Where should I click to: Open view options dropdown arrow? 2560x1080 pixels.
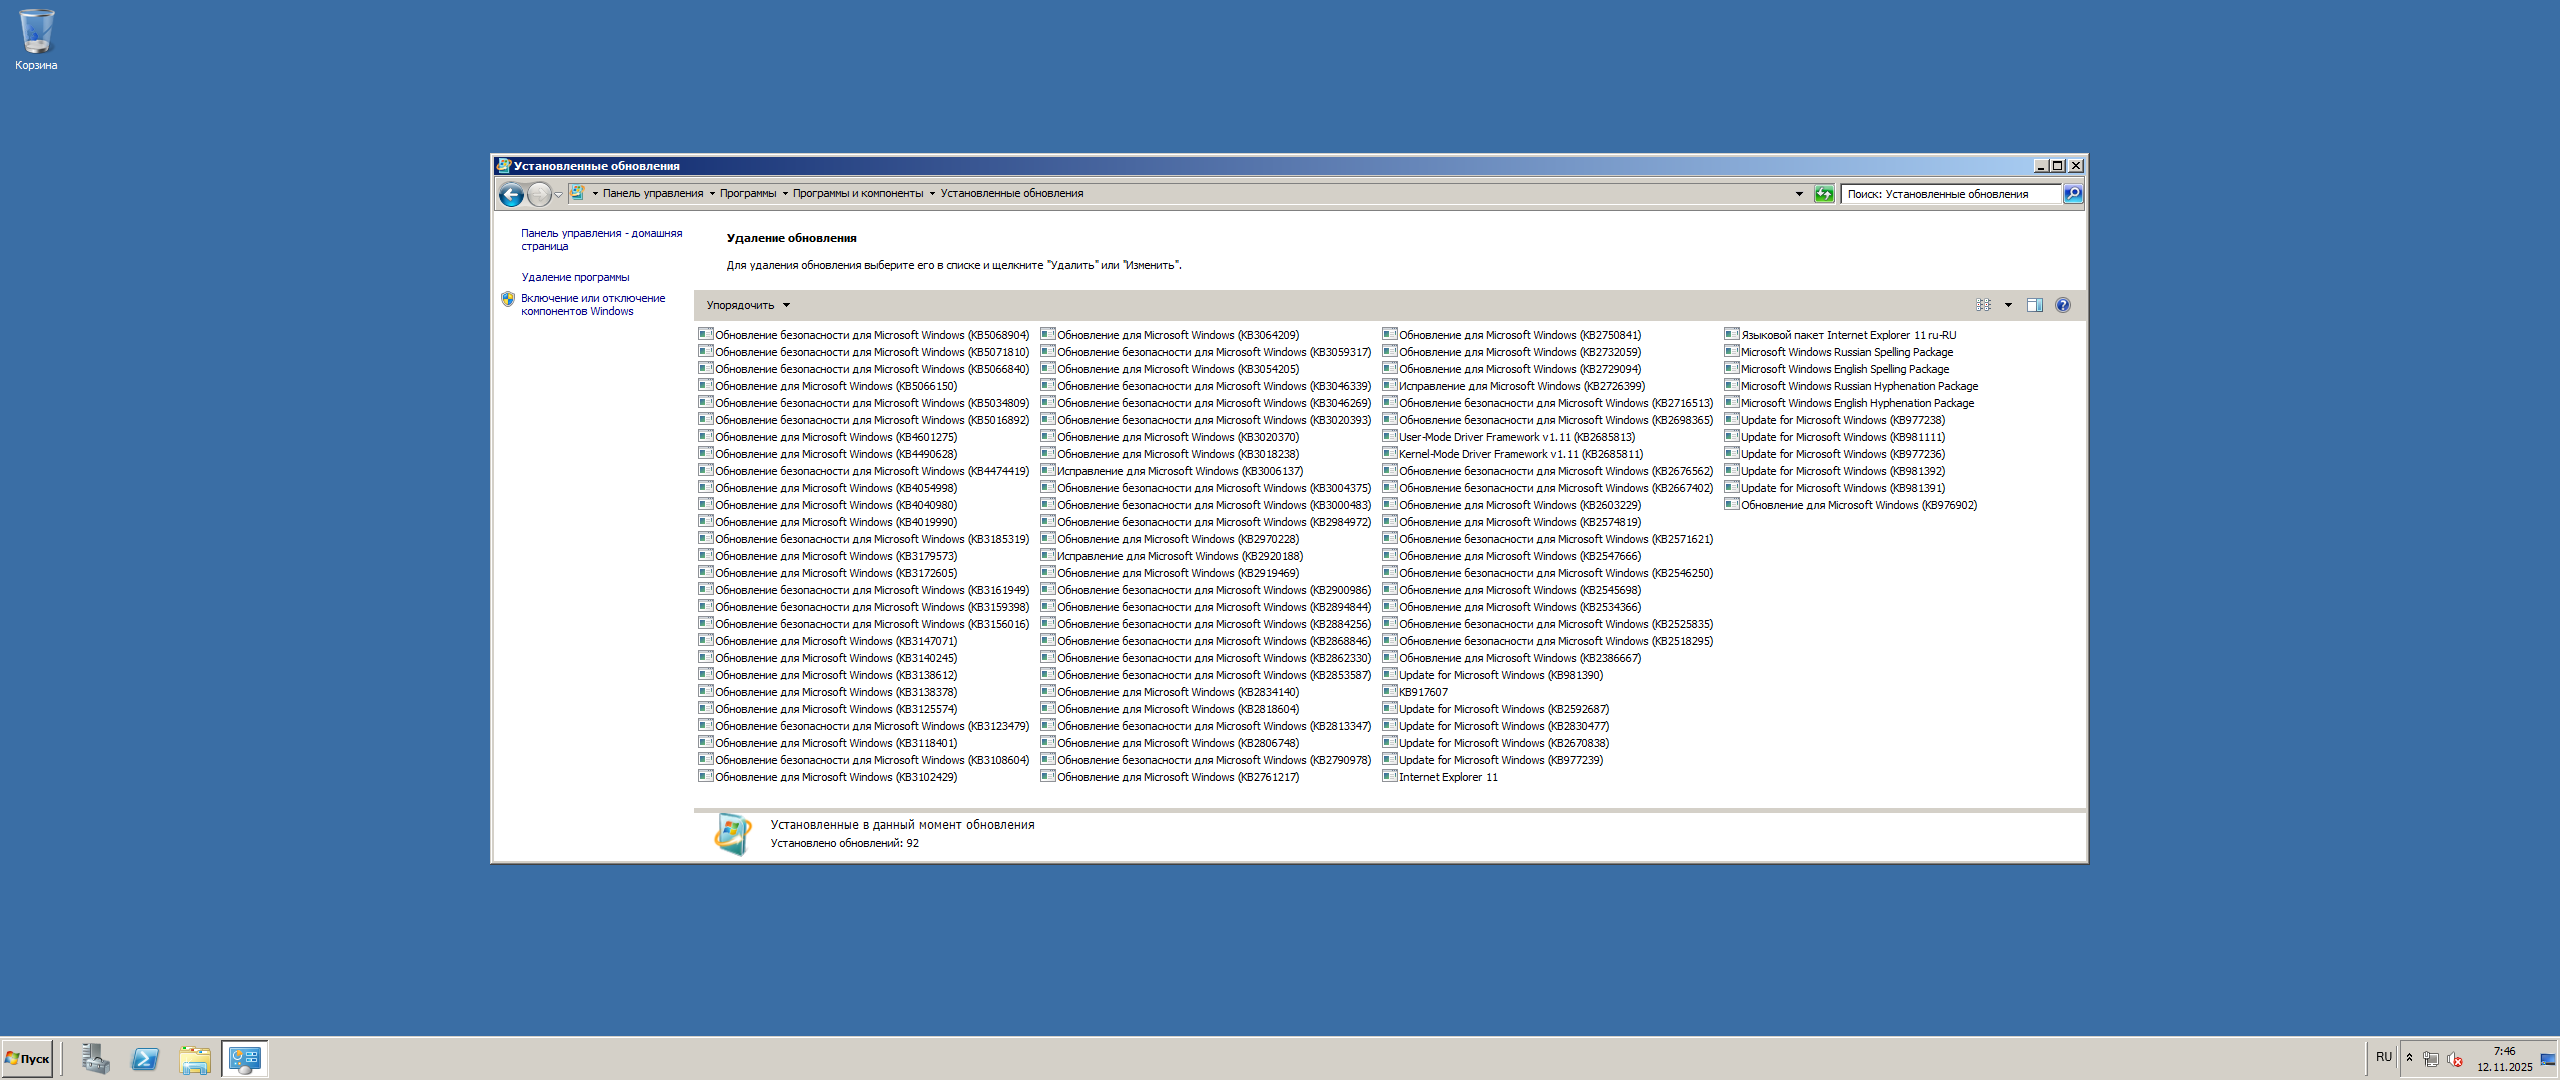[2008, 305]
